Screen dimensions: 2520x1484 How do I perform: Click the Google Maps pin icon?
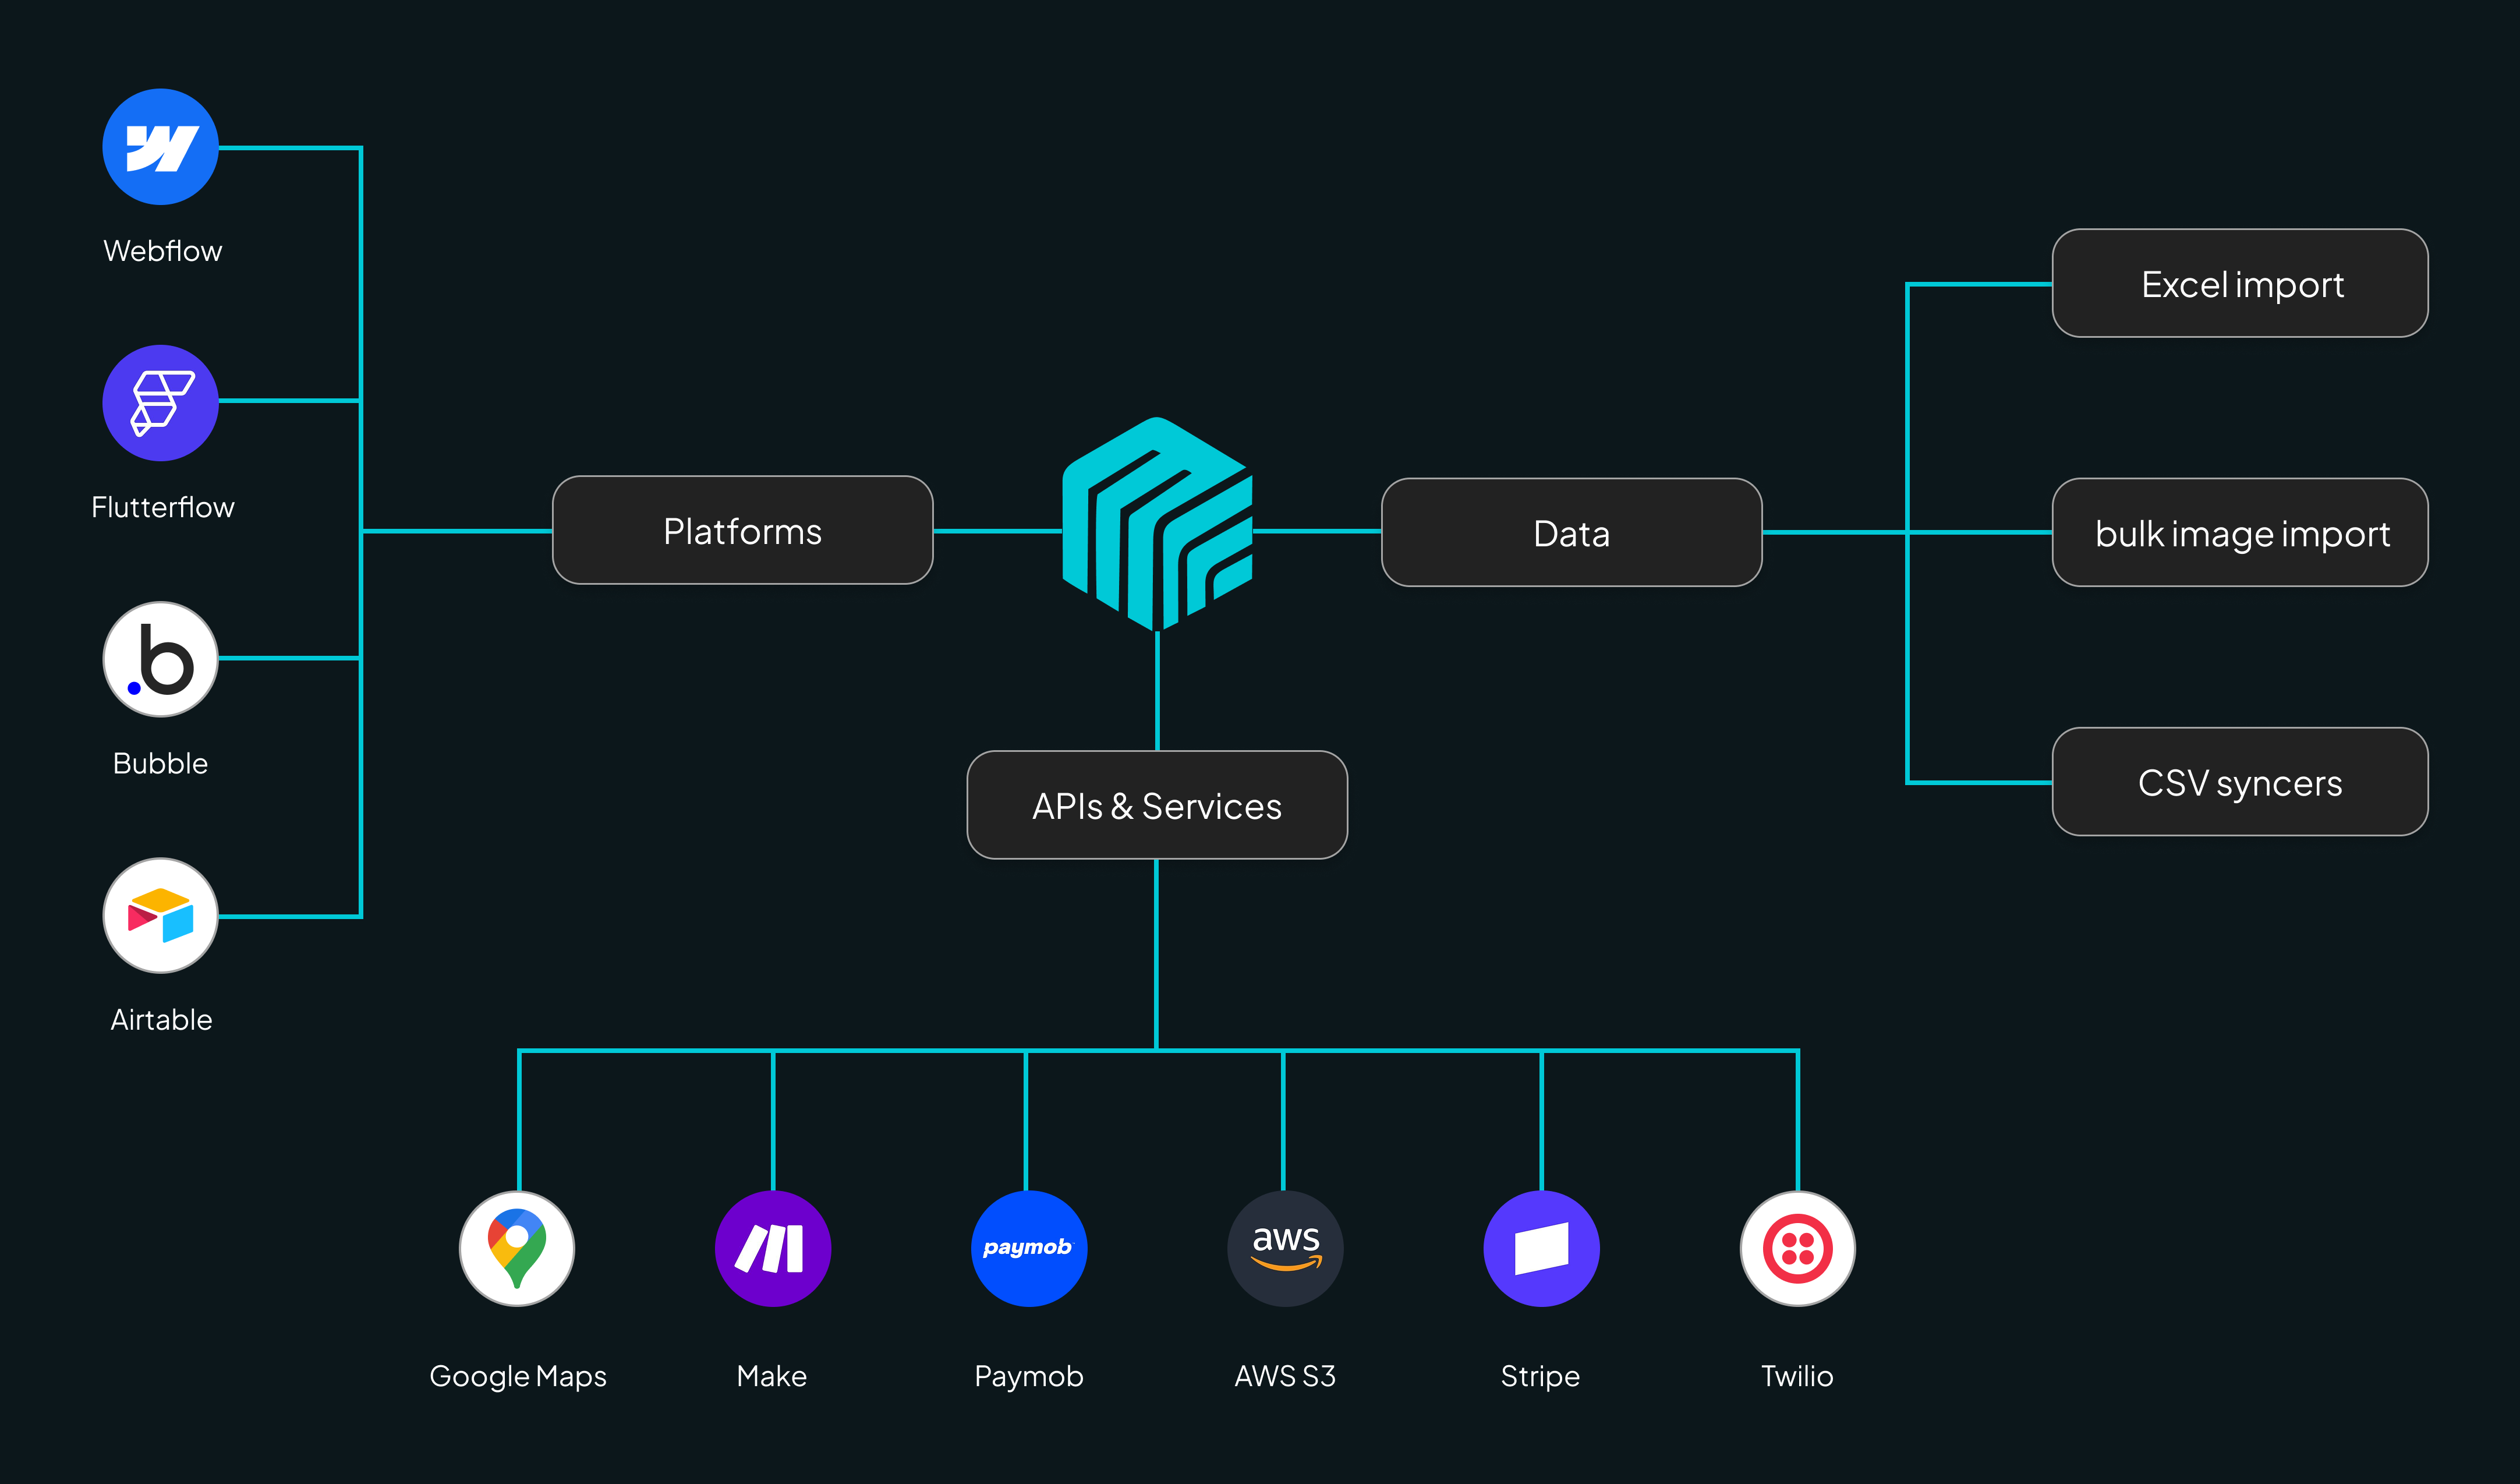(517, 1248)
